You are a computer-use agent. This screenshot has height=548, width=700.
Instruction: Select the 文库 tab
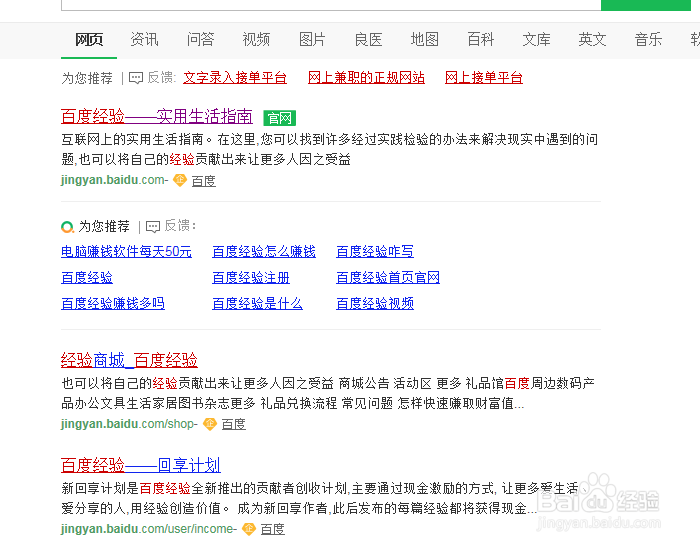(x=537, y=40)
